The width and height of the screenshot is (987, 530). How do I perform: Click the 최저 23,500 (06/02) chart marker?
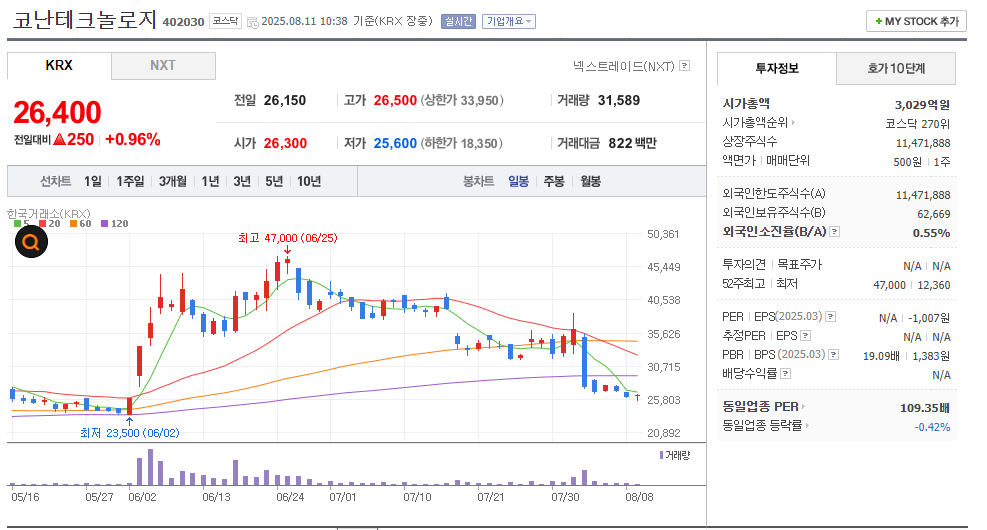pos(130,433)
